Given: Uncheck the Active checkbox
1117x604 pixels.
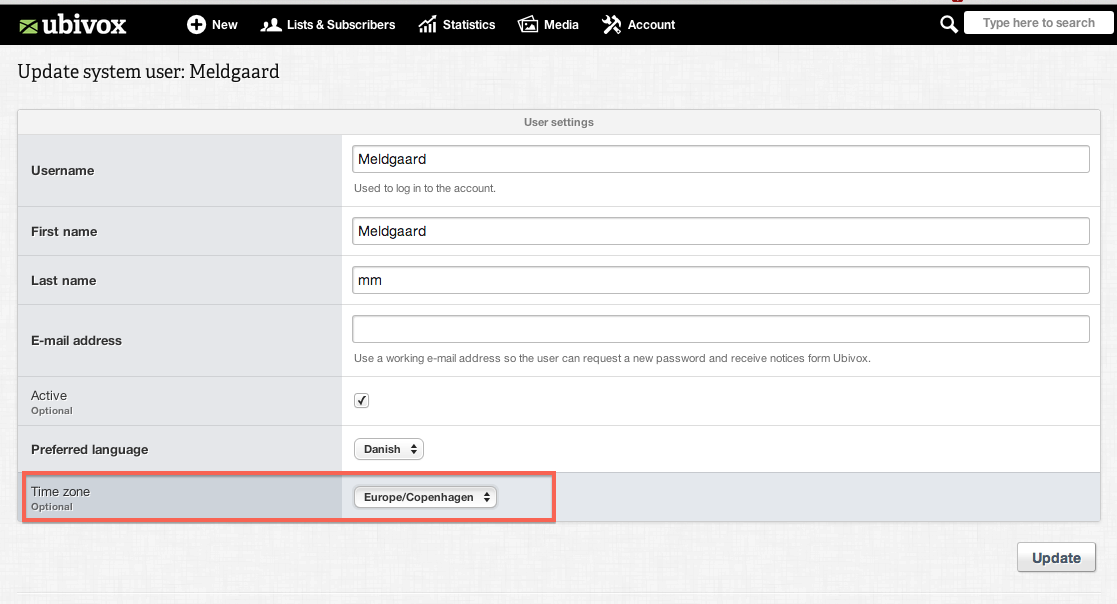Looking at the screenshot, I should (x=361, y=400).
